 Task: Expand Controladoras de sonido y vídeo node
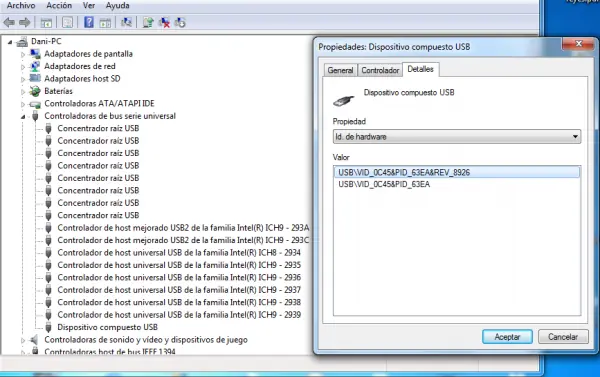[23, 340]
